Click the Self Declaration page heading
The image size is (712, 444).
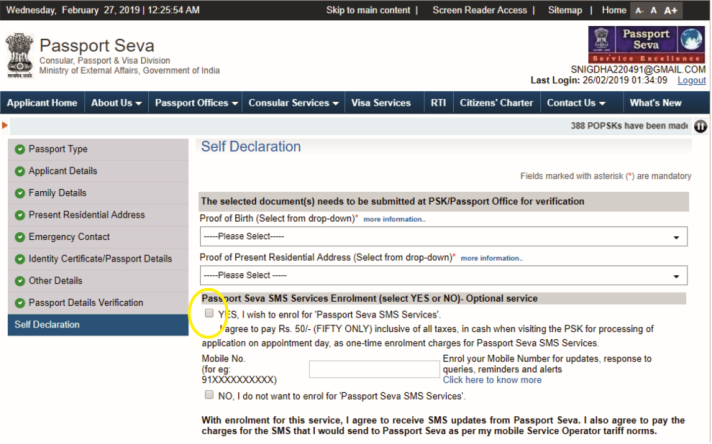click(x=251, y=147)
